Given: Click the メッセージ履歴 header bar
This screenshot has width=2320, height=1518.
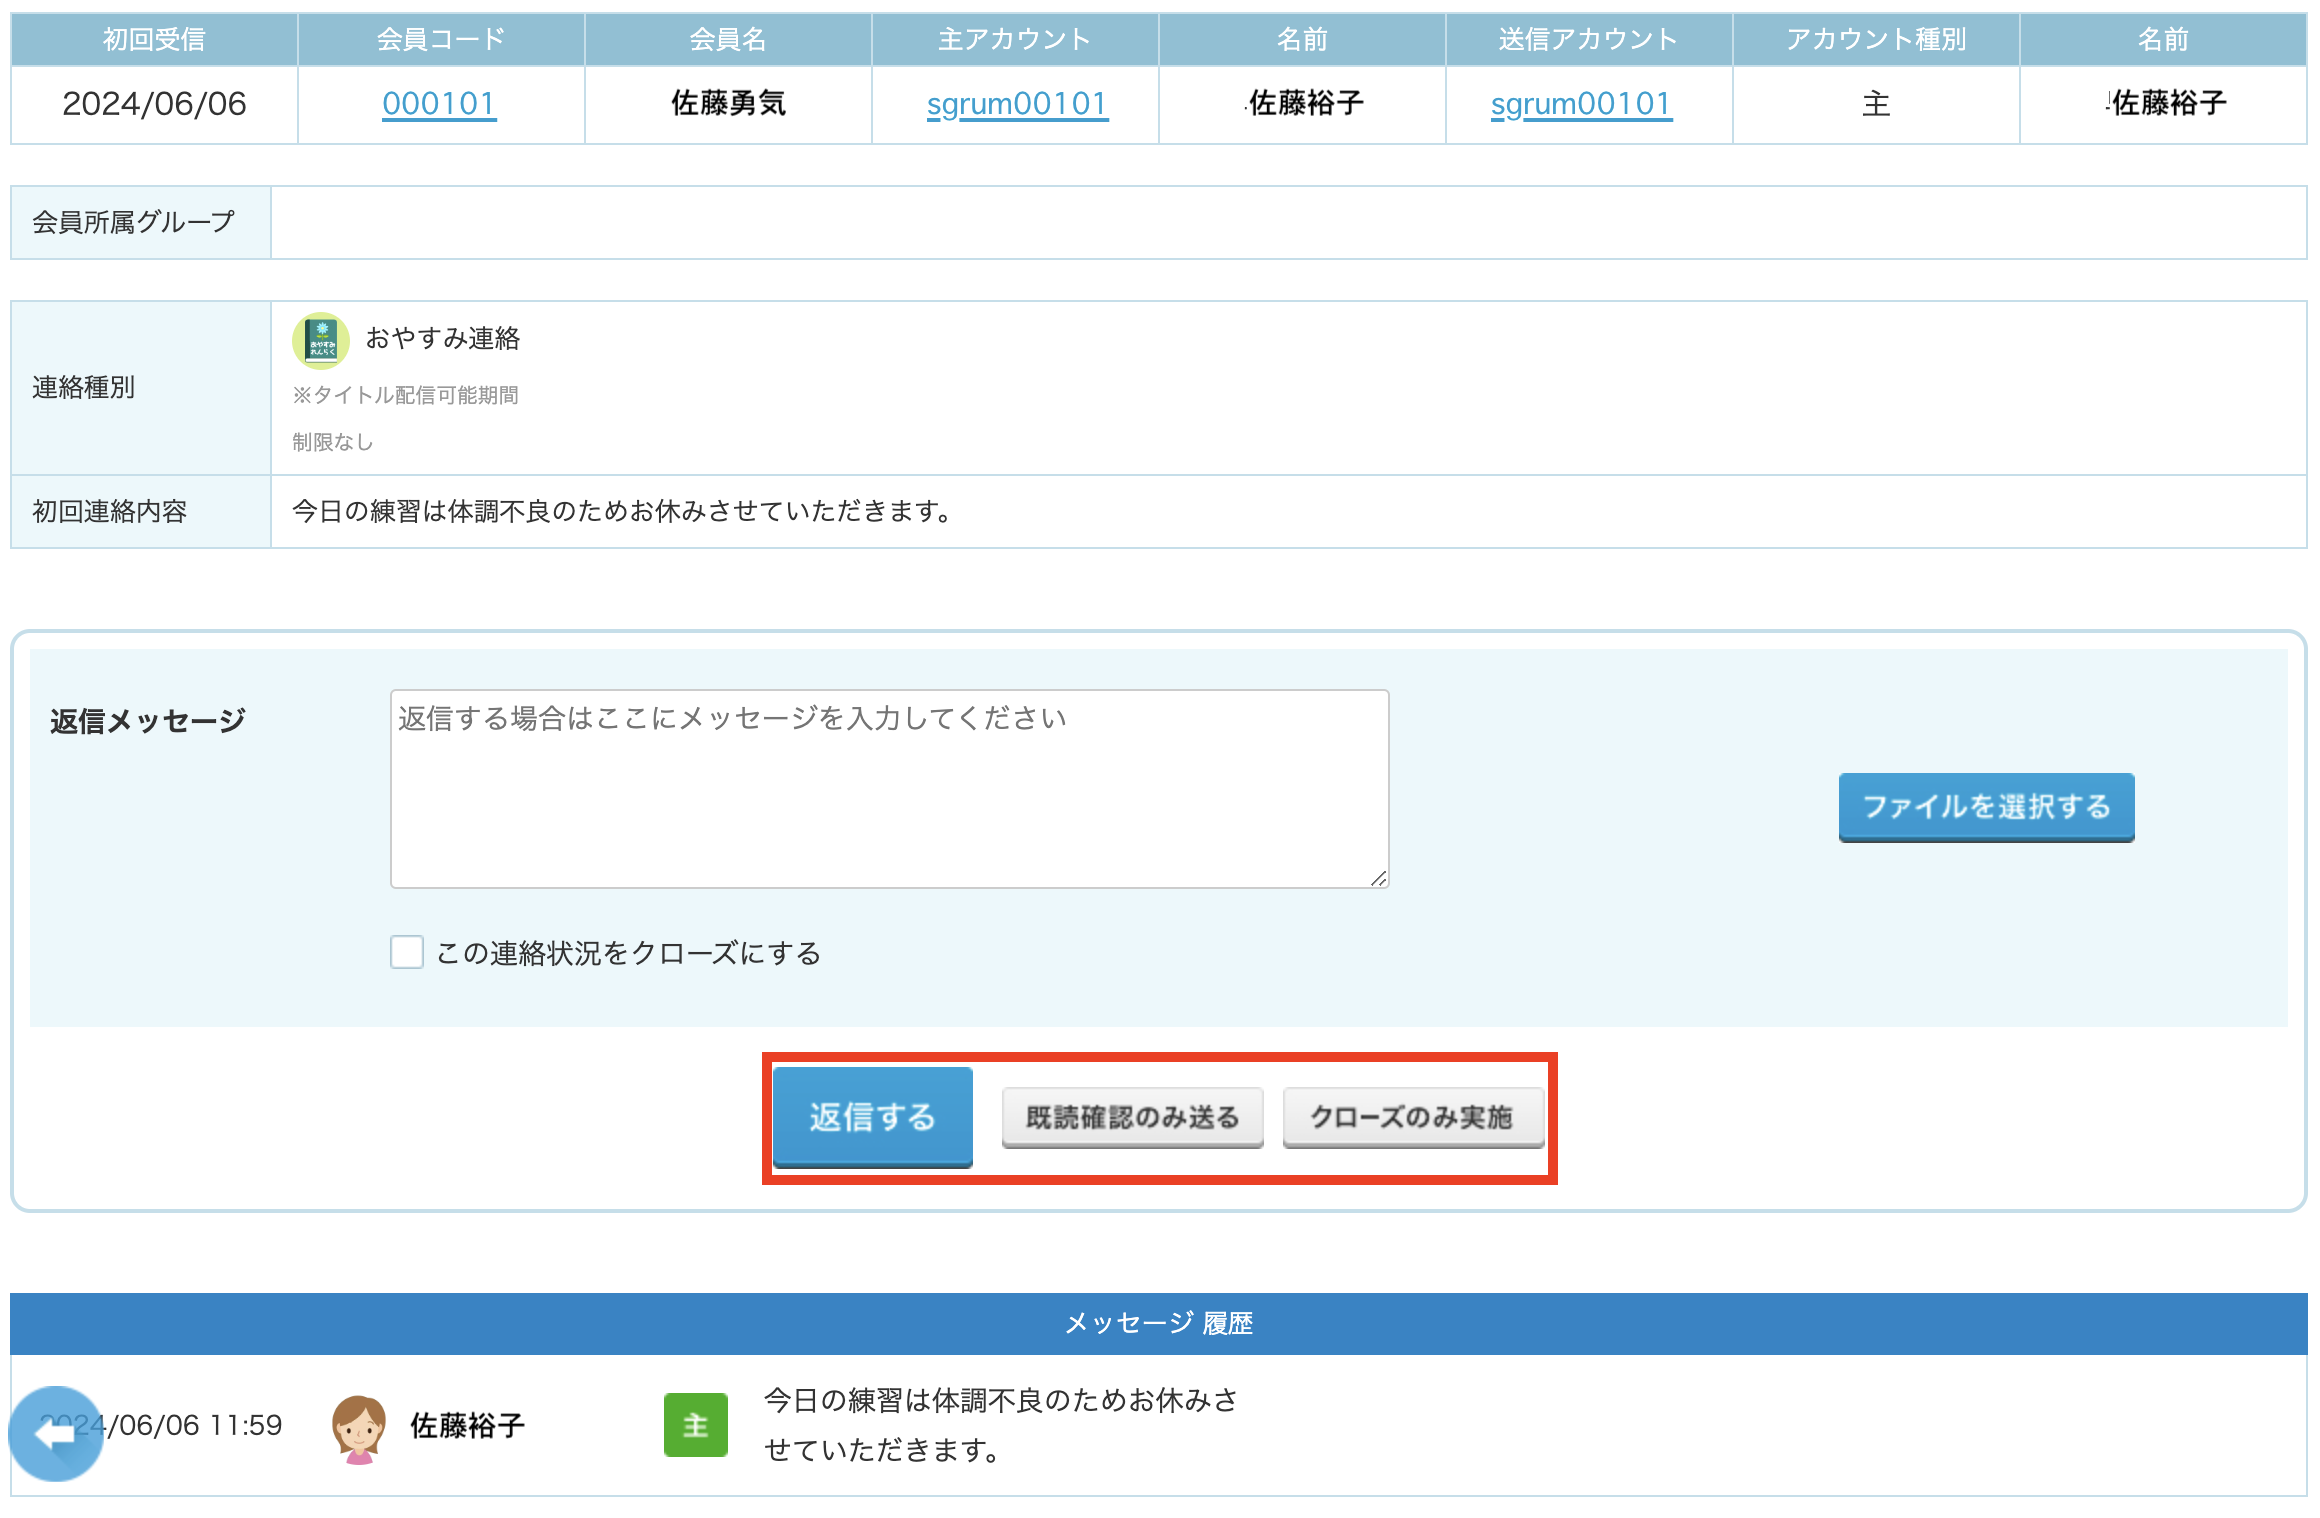Looking at the screenshot, I should click(1158, 1323).
